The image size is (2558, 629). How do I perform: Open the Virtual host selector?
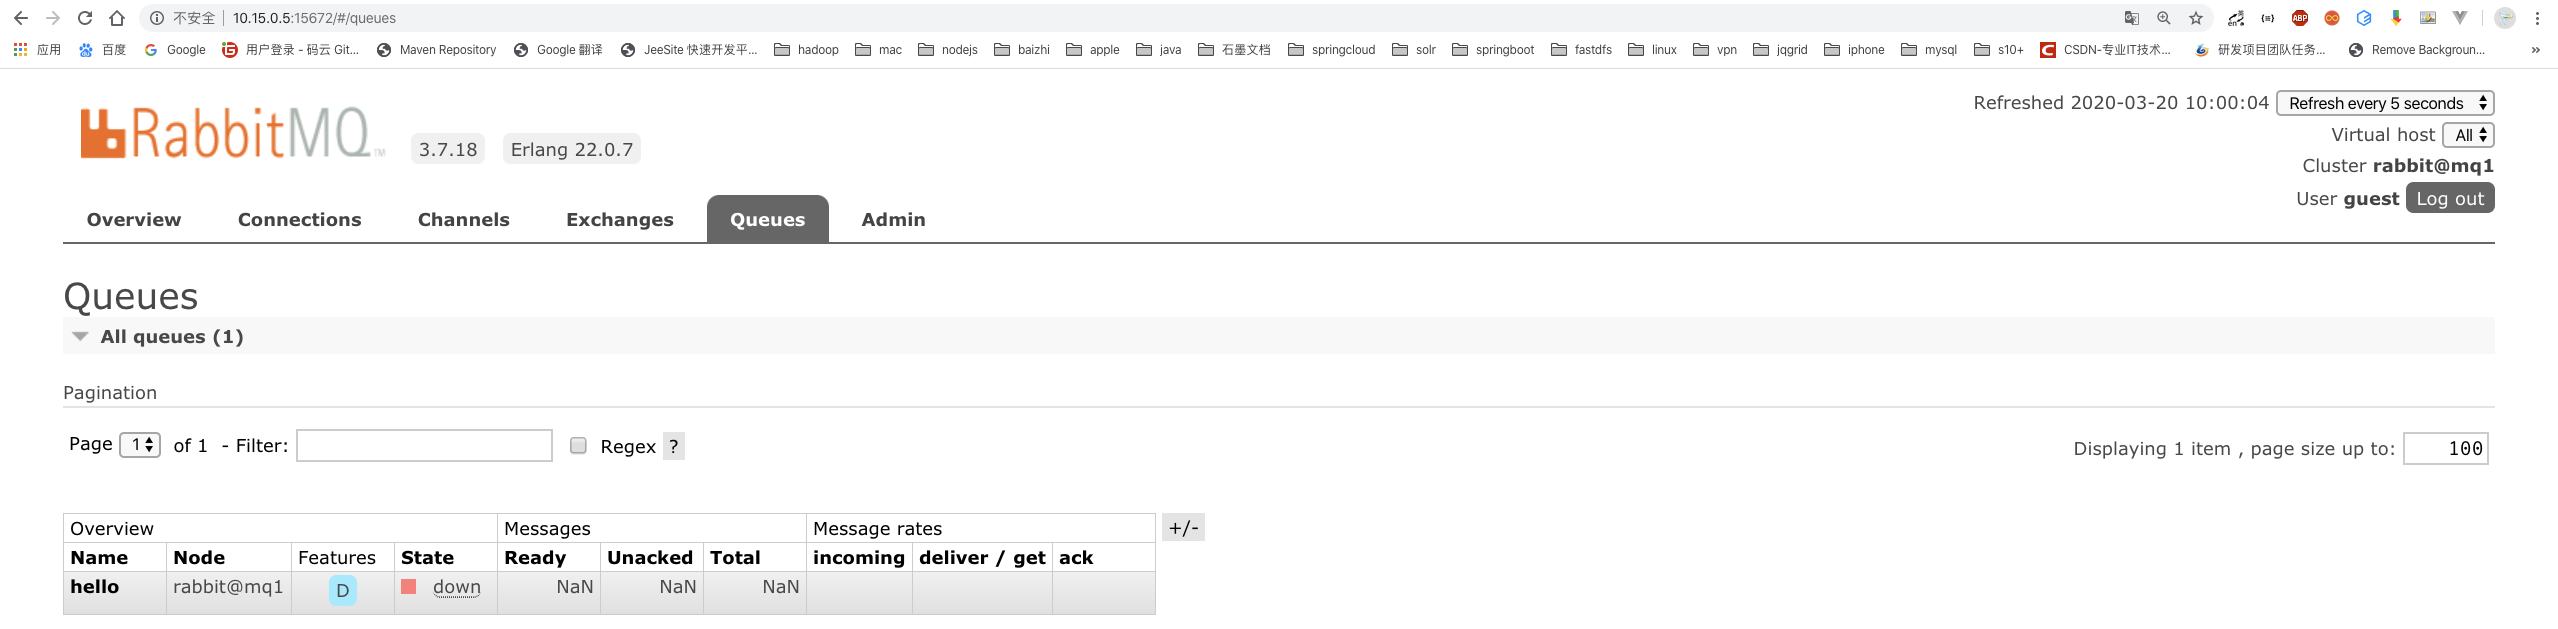[2468, 135]
